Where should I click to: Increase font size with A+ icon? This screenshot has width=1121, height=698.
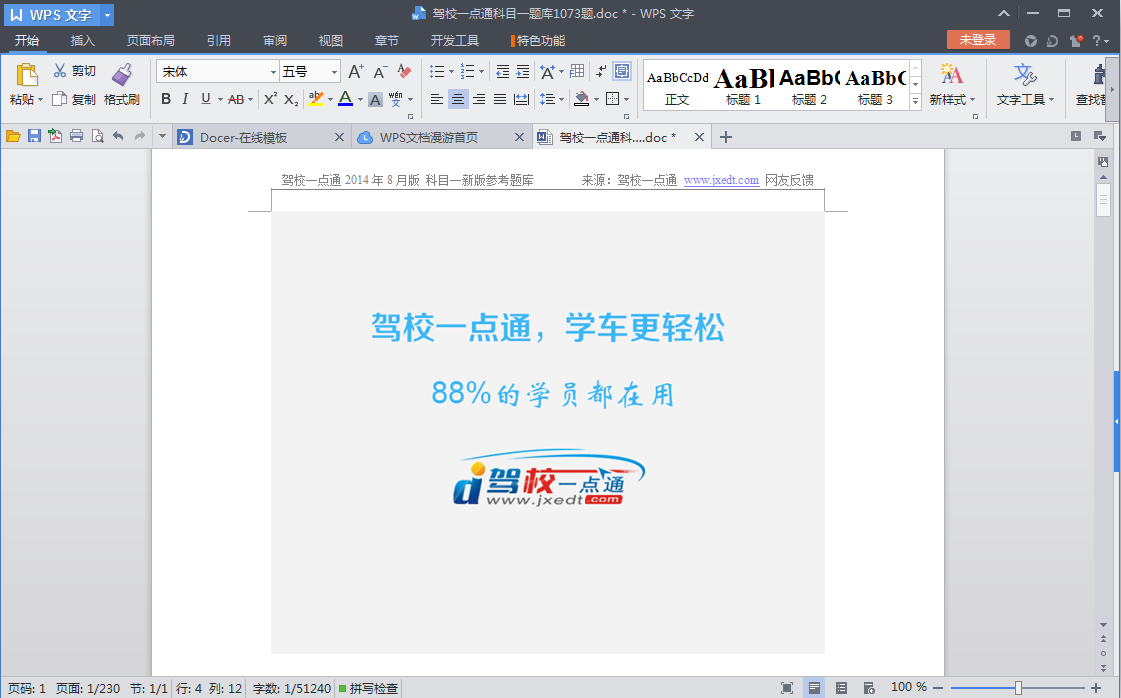coord(355,71)
